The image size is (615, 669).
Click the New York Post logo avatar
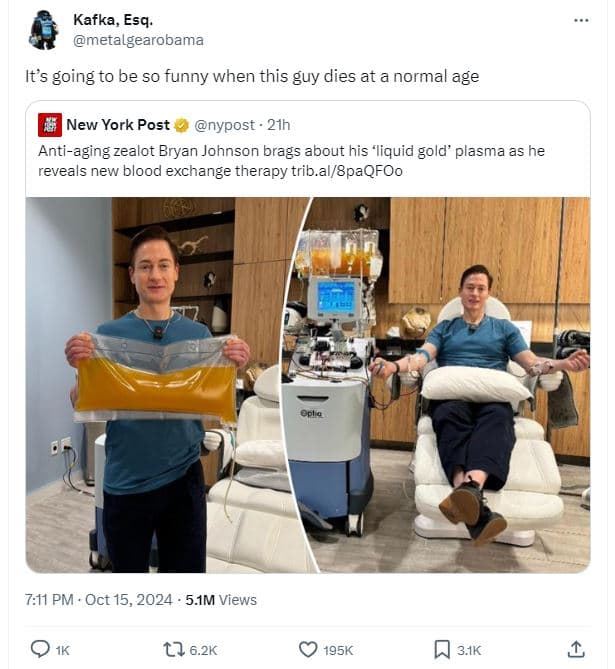pos(49,125)
